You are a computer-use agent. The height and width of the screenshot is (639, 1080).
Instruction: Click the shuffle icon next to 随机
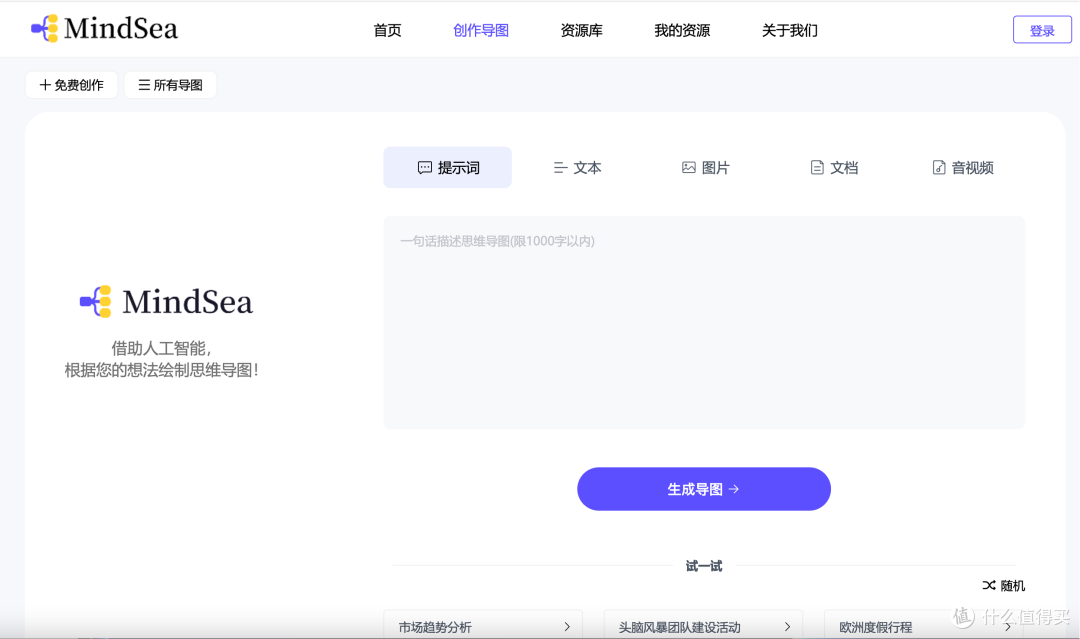[989, 585]
